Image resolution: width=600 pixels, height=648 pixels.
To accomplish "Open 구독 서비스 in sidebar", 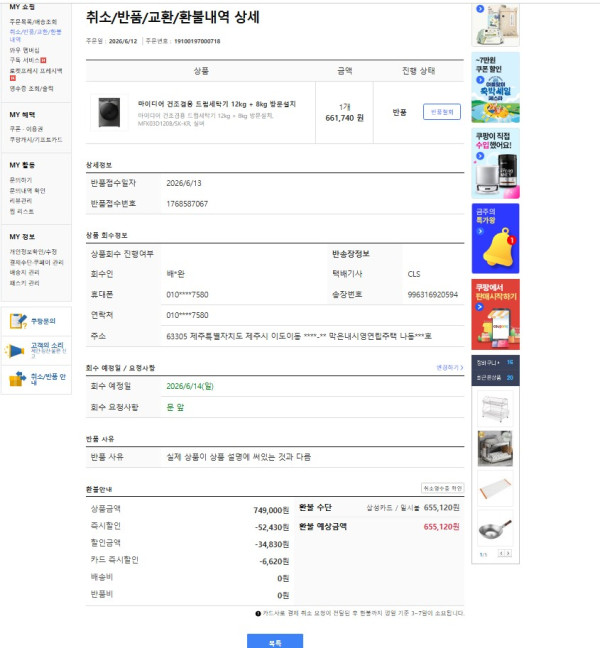I will click(x=25, y=60).
